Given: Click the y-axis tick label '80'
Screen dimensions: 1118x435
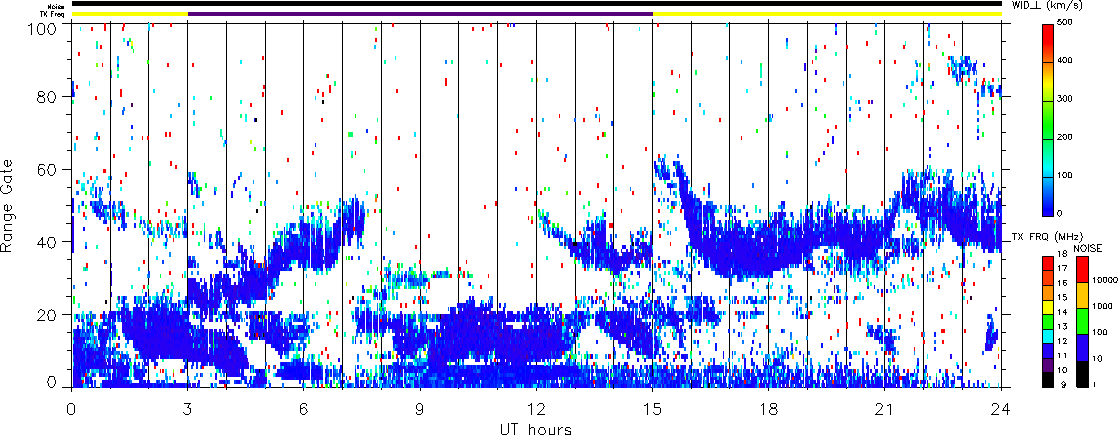Looking at the screenshot, I should click(x=44, y=96).
